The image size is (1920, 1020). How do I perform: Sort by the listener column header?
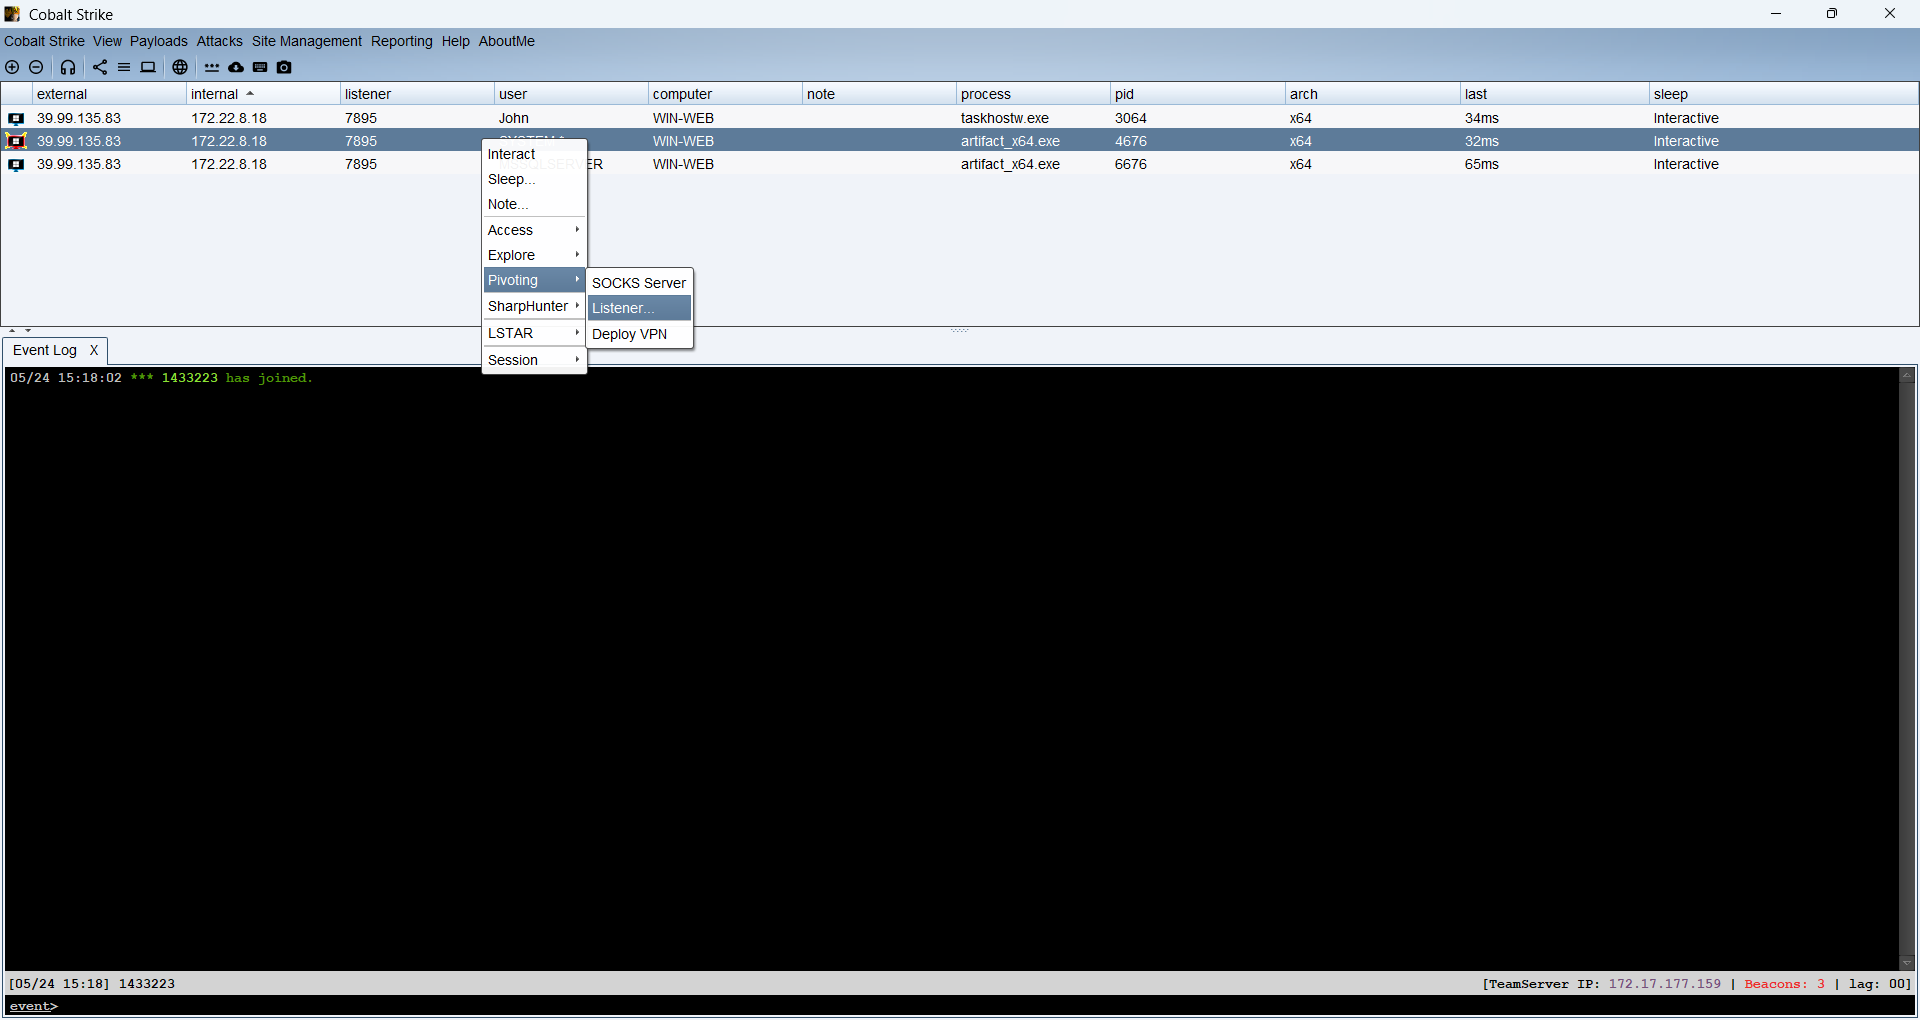[x=417, y=94]
